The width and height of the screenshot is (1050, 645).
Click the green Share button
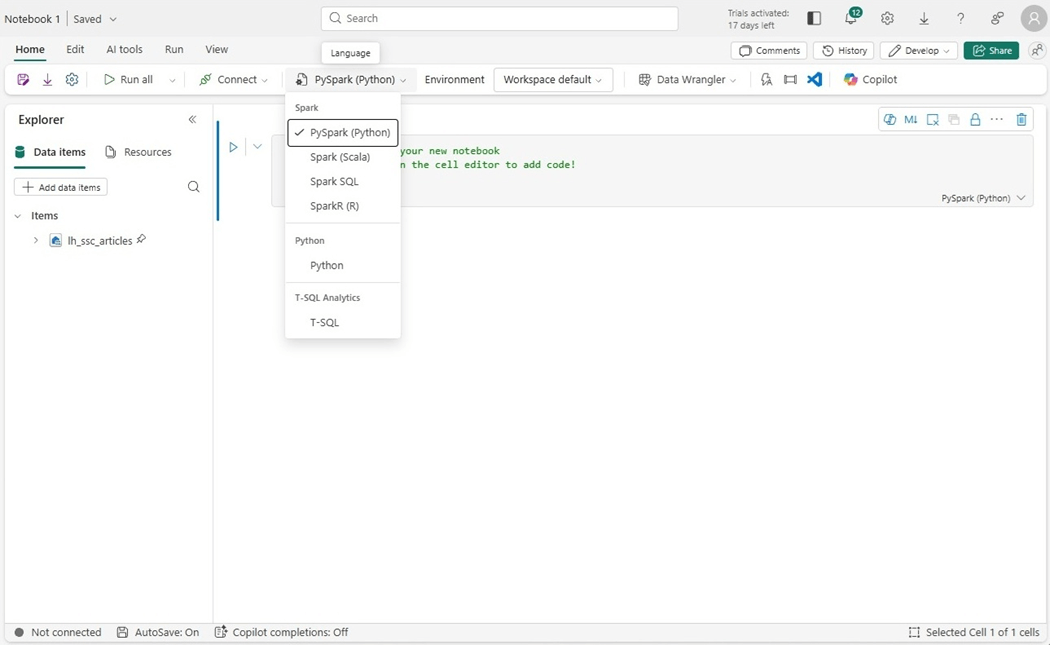pyautogui.click(x=991, y=51)
